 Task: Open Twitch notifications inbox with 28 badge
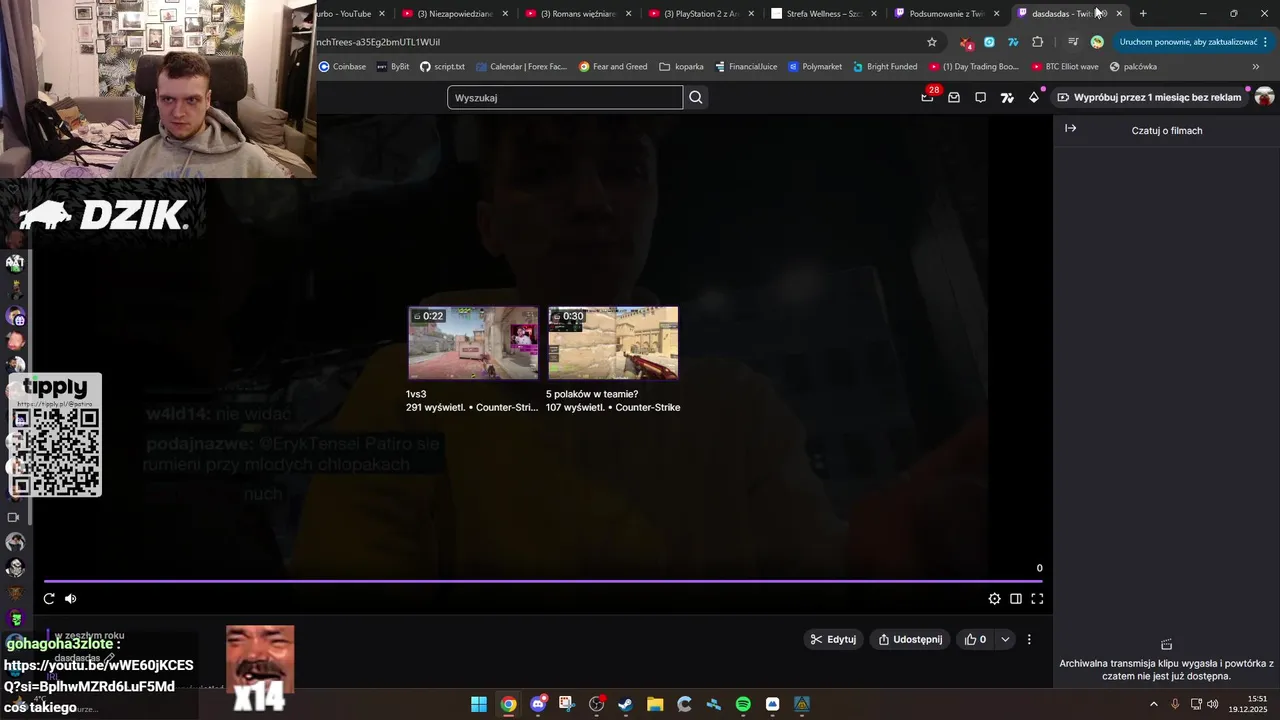[927, 97]
